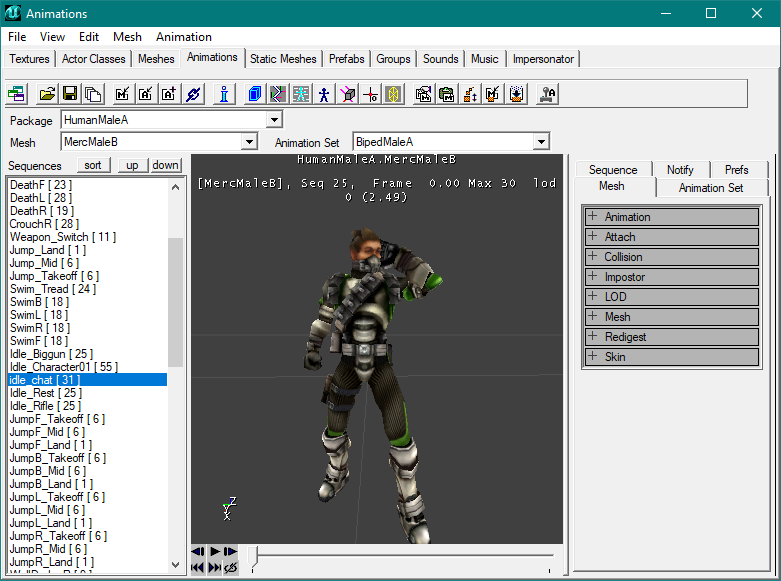781x581 pixels.
Task: Play the selected animation
Action: click(215, 552)
